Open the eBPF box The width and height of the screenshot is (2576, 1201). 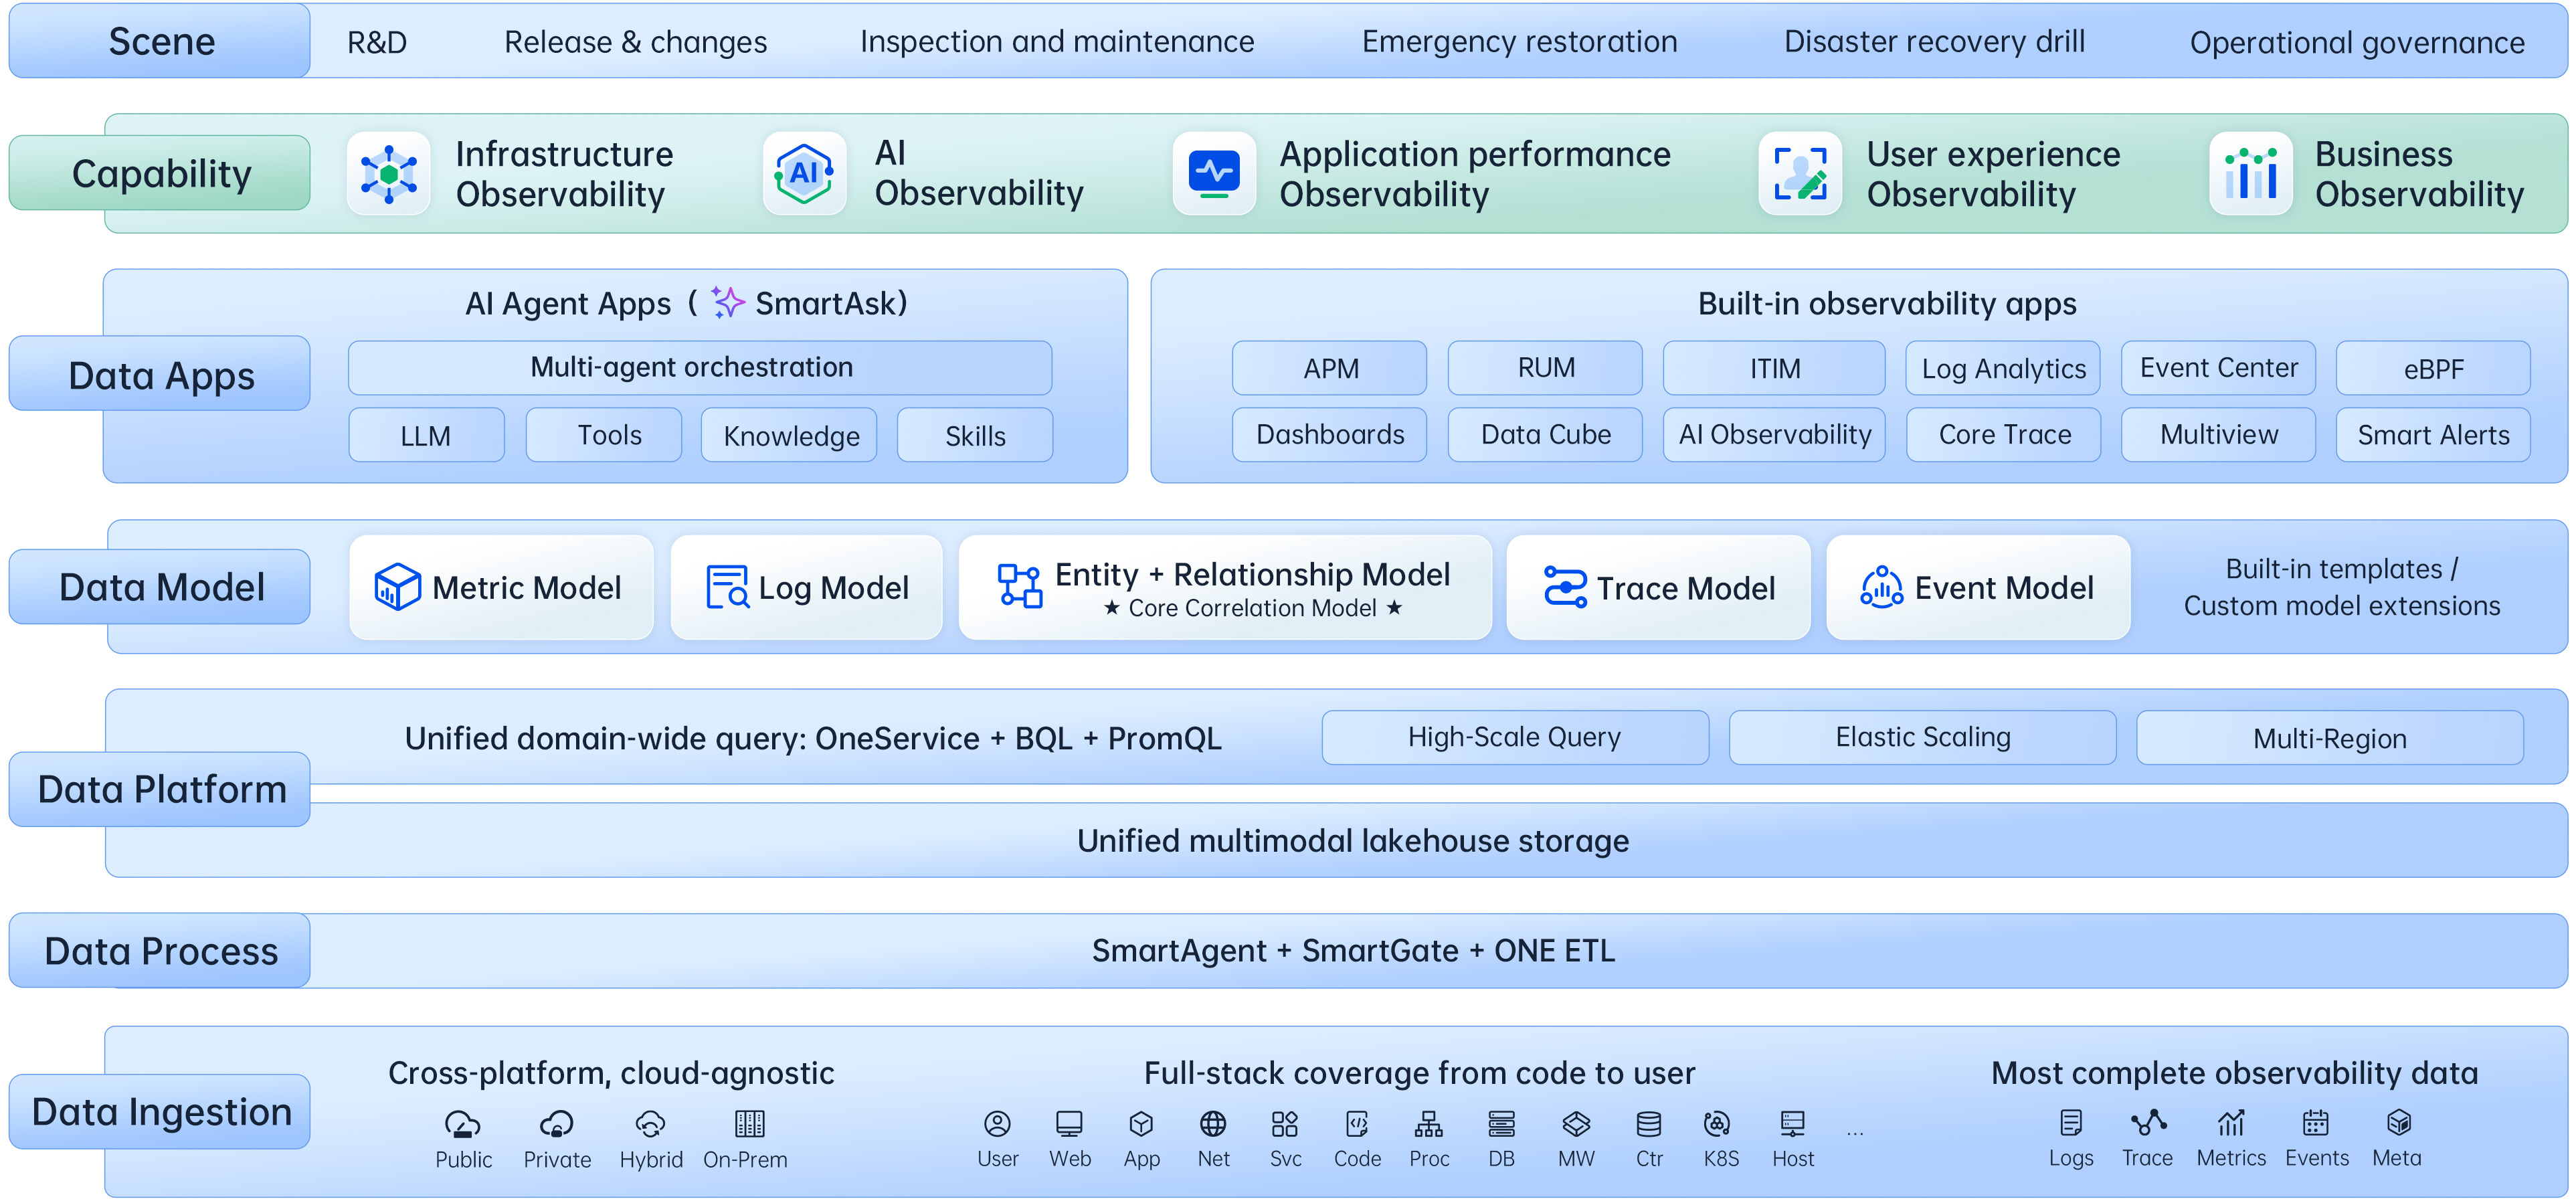(x=2433, y=368)
